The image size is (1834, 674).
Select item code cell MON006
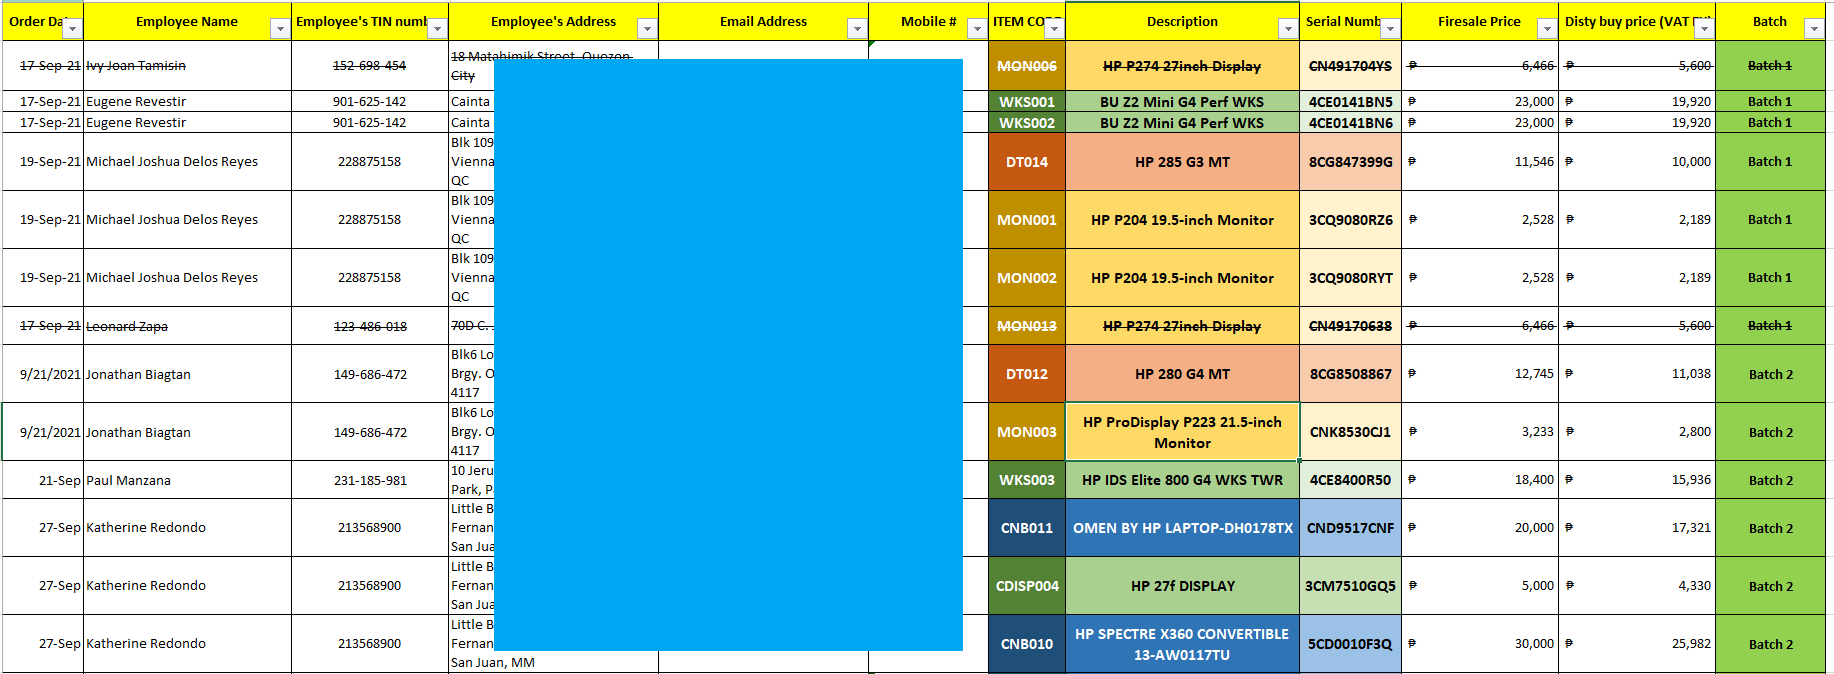(x=1027, y=66)
